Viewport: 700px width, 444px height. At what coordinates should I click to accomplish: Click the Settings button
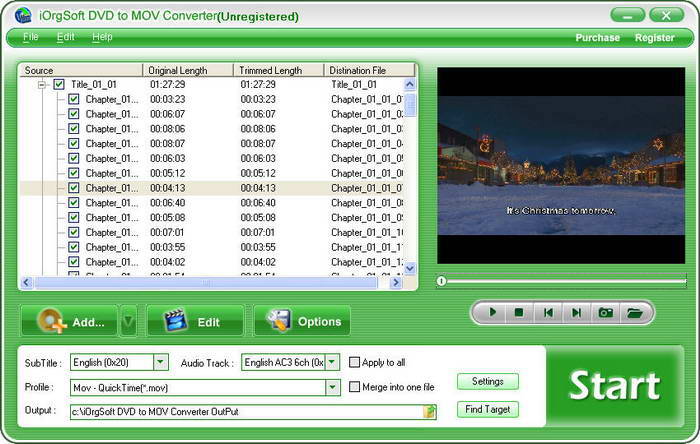coord(488,382)
